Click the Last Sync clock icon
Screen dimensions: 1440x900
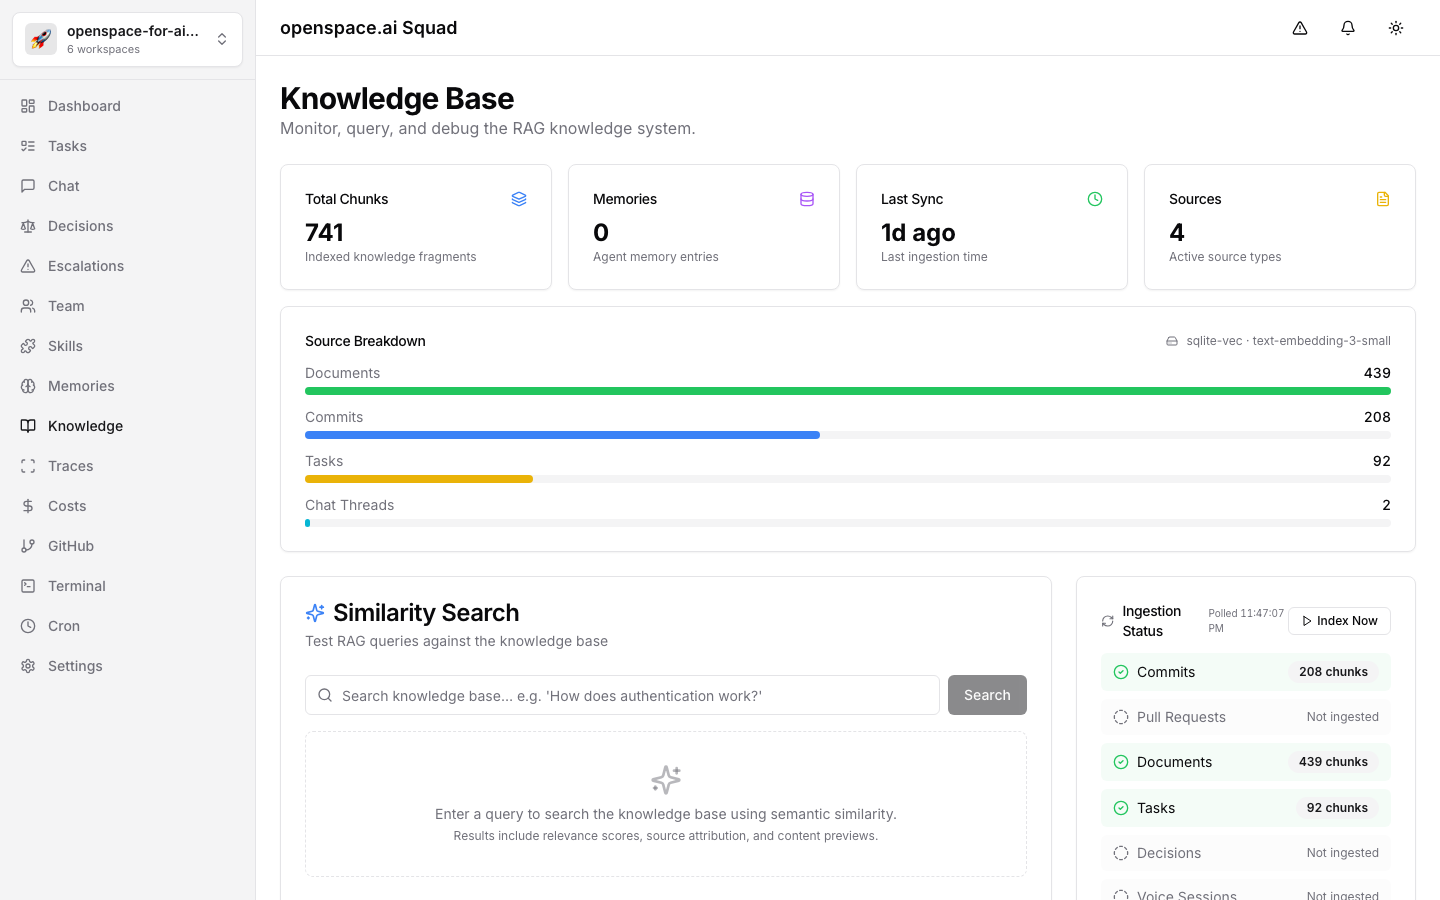pos(1095,199)
